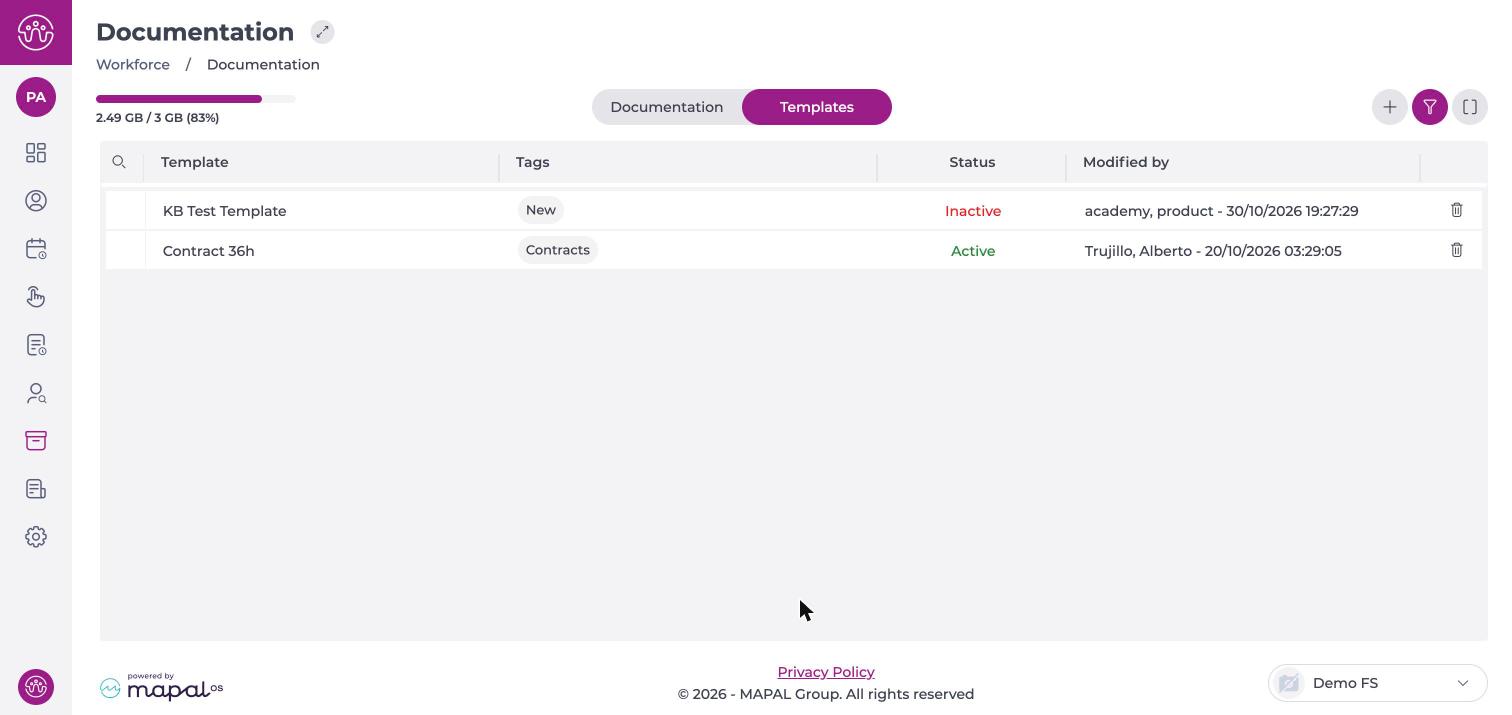Click the Contracts tag chip
This screenshot has width=1512, height=715.
click(x=558, y=250)
